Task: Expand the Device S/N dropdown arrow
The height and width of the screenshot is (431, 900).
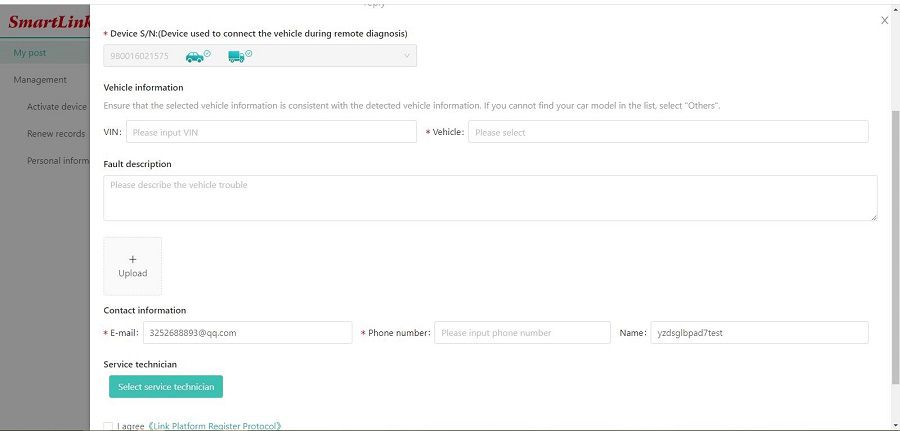Action: (x=406, y=56)
